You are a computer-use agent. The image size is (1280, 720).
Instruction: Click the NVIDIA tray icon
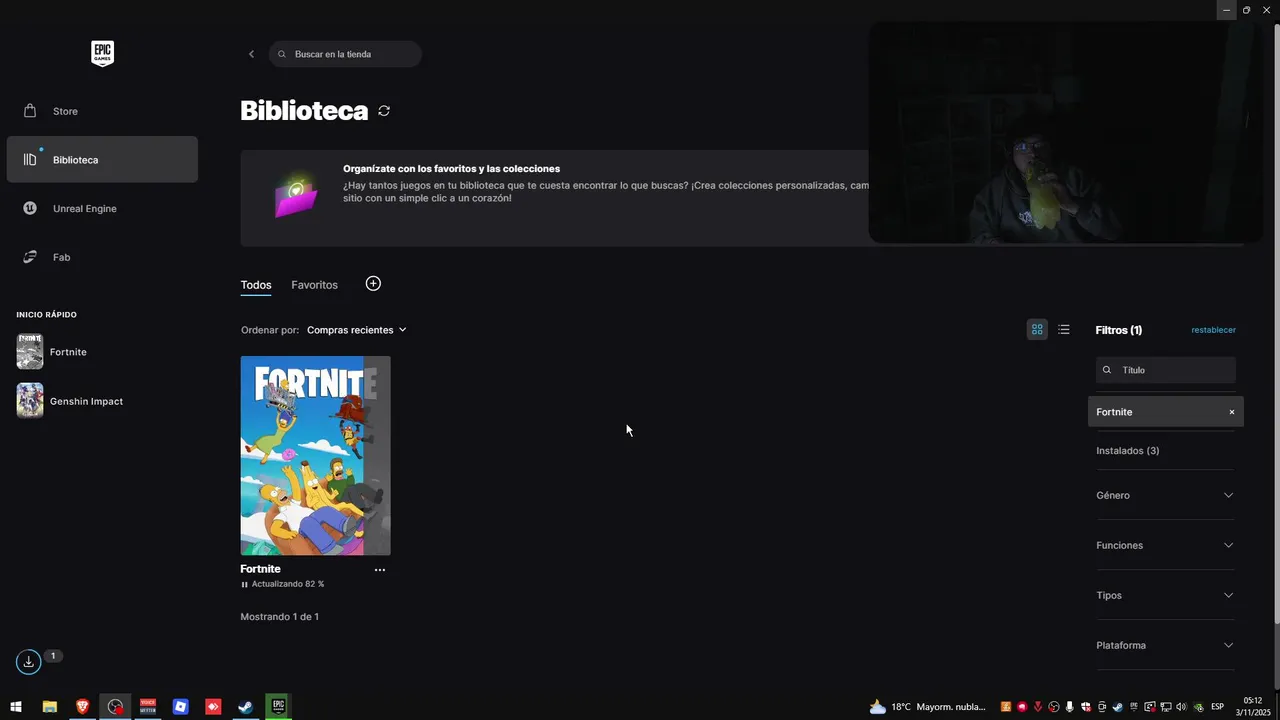[1198, 707]
